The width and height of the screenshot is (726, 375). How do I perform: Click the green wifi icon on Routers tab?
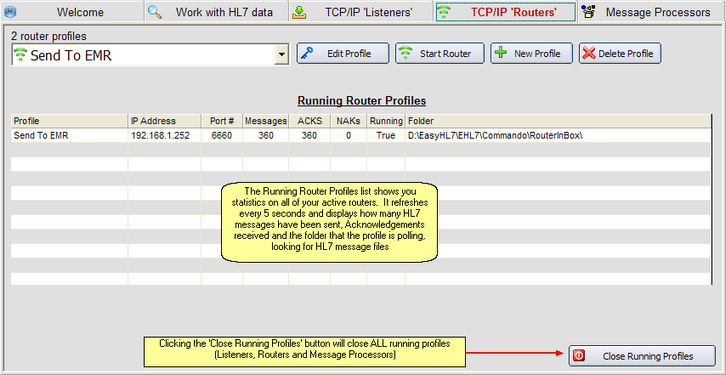coord(444,12)
